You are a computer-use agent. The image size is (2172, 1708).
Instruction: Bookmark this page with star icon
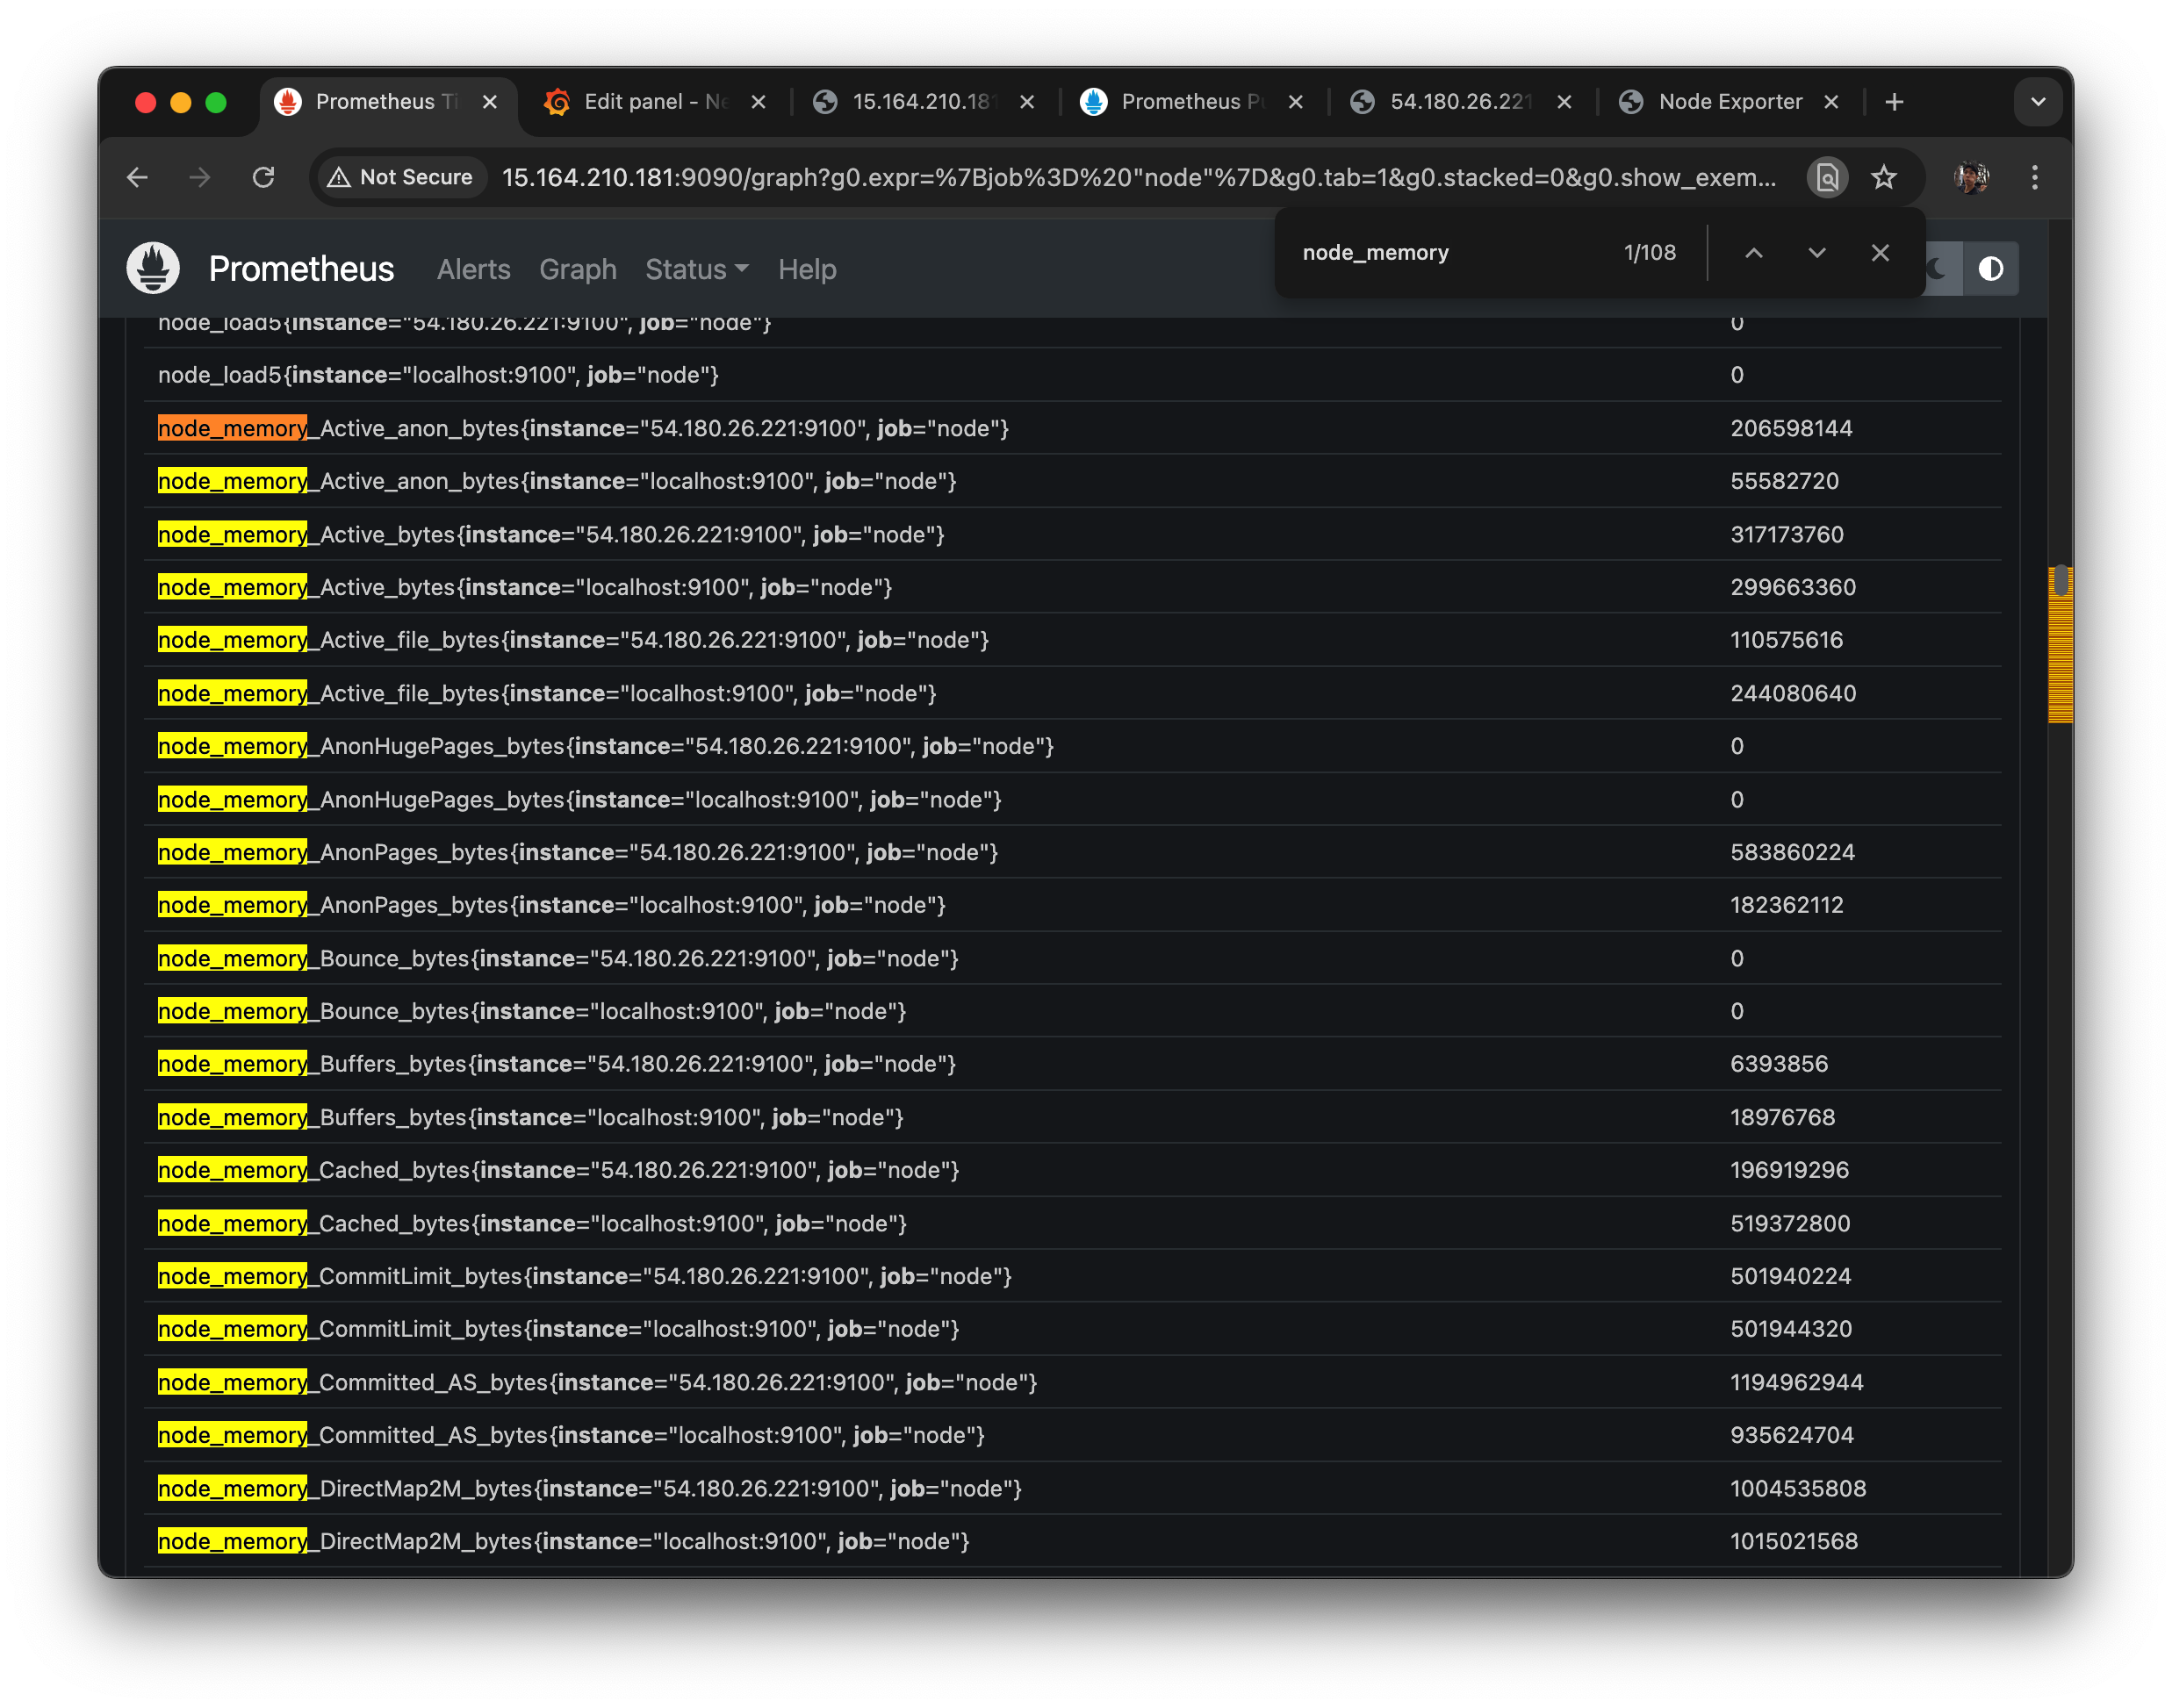[1884, 177]
